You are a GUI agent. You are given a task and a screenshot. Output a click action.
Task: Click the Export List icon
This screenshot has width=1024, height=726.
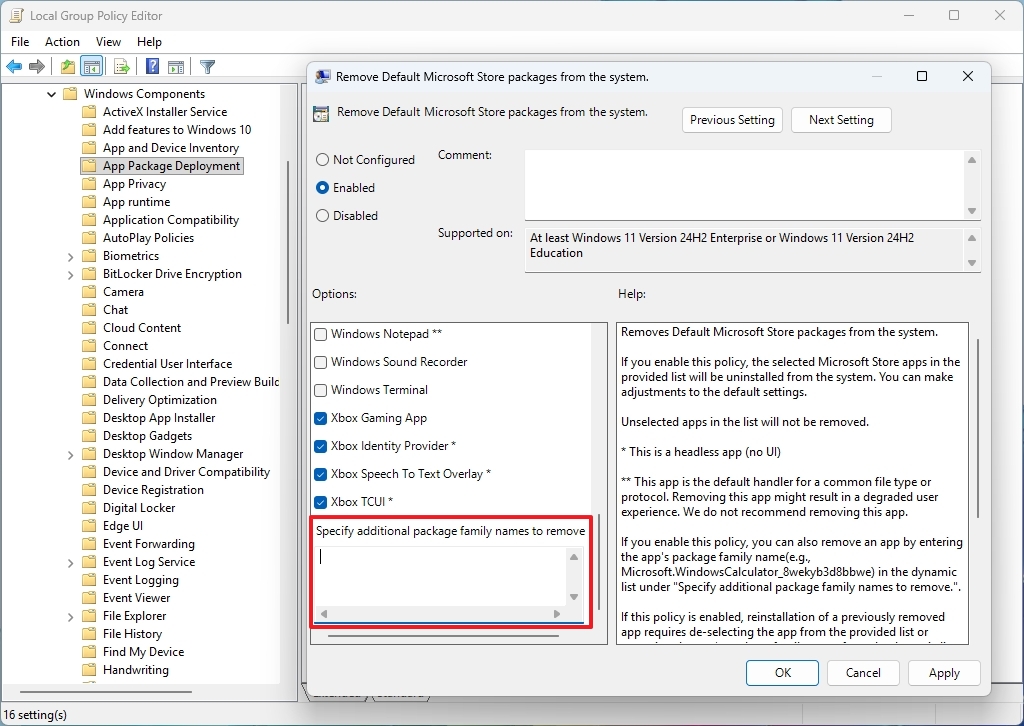click(x=121, y=66)
